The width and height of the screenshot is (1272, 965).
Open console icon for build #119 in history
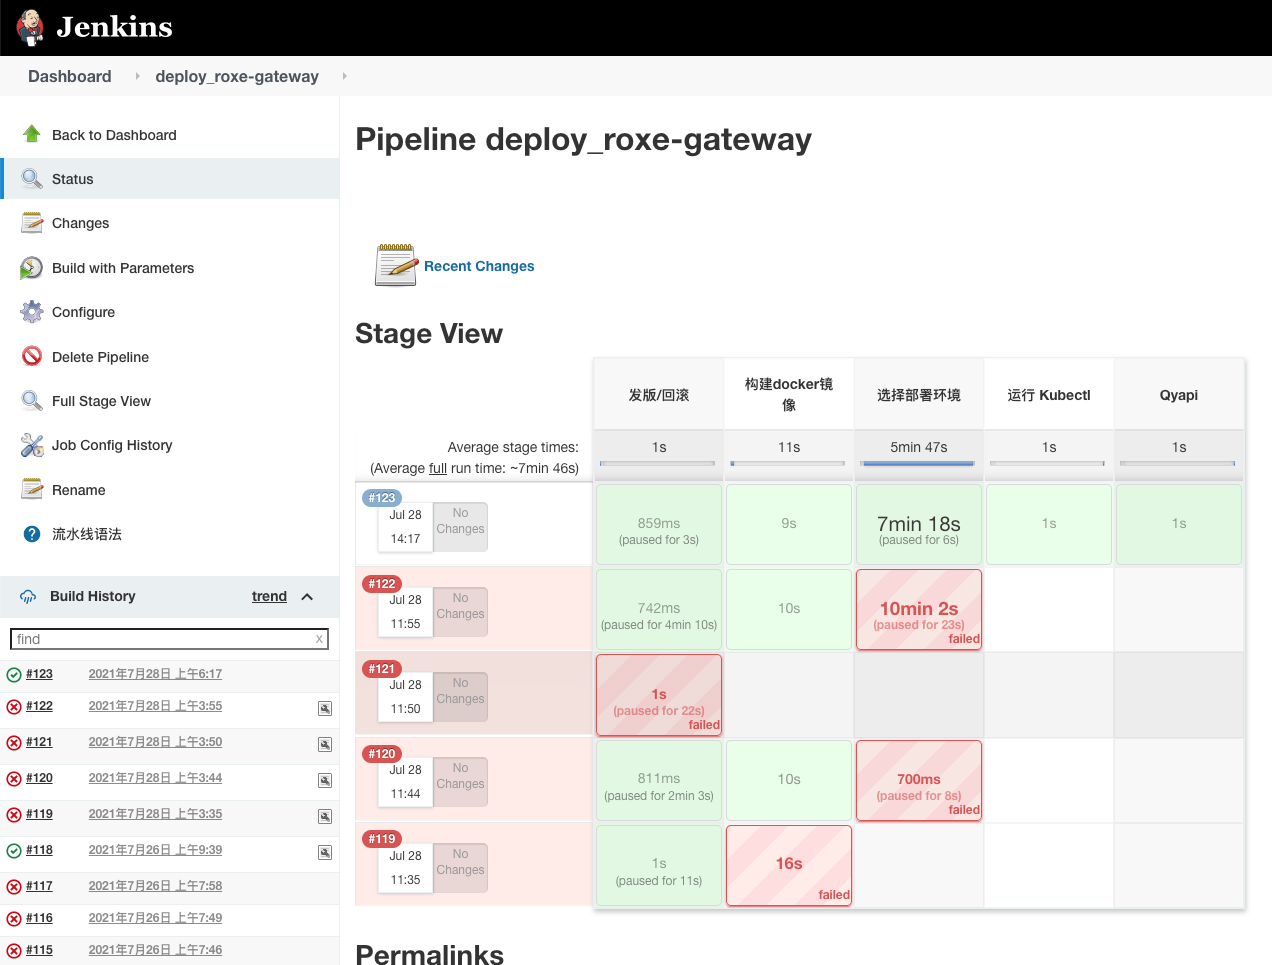pos(325,816)
